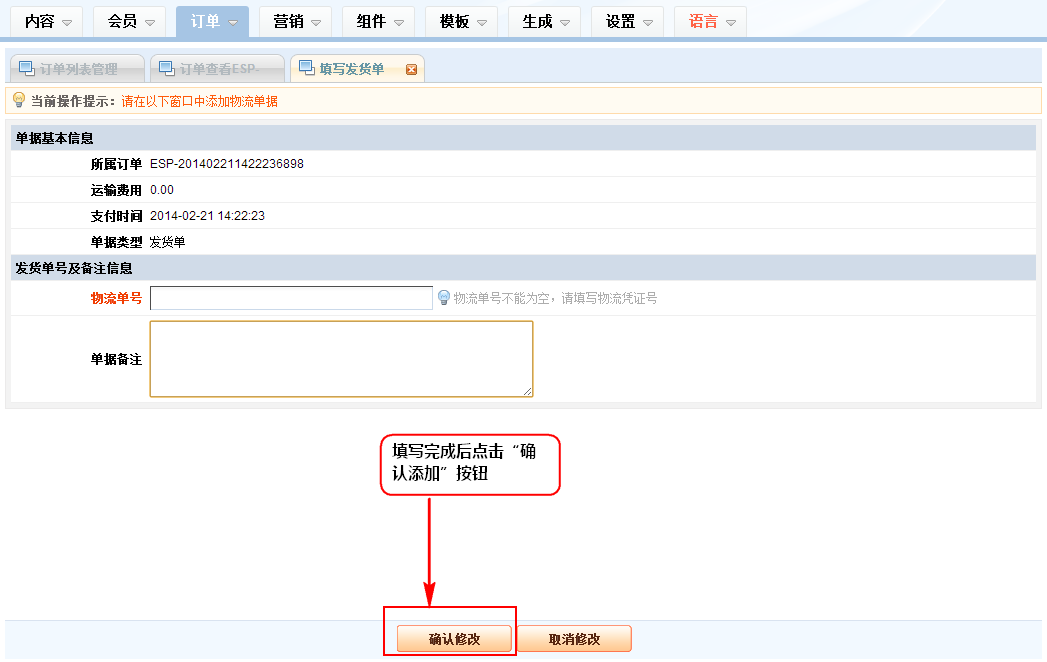The width and height of the screenshot is (1047, 662).
Task: Click the lightbulb icon beside 当前操作提示
Action: coord(18,100)
